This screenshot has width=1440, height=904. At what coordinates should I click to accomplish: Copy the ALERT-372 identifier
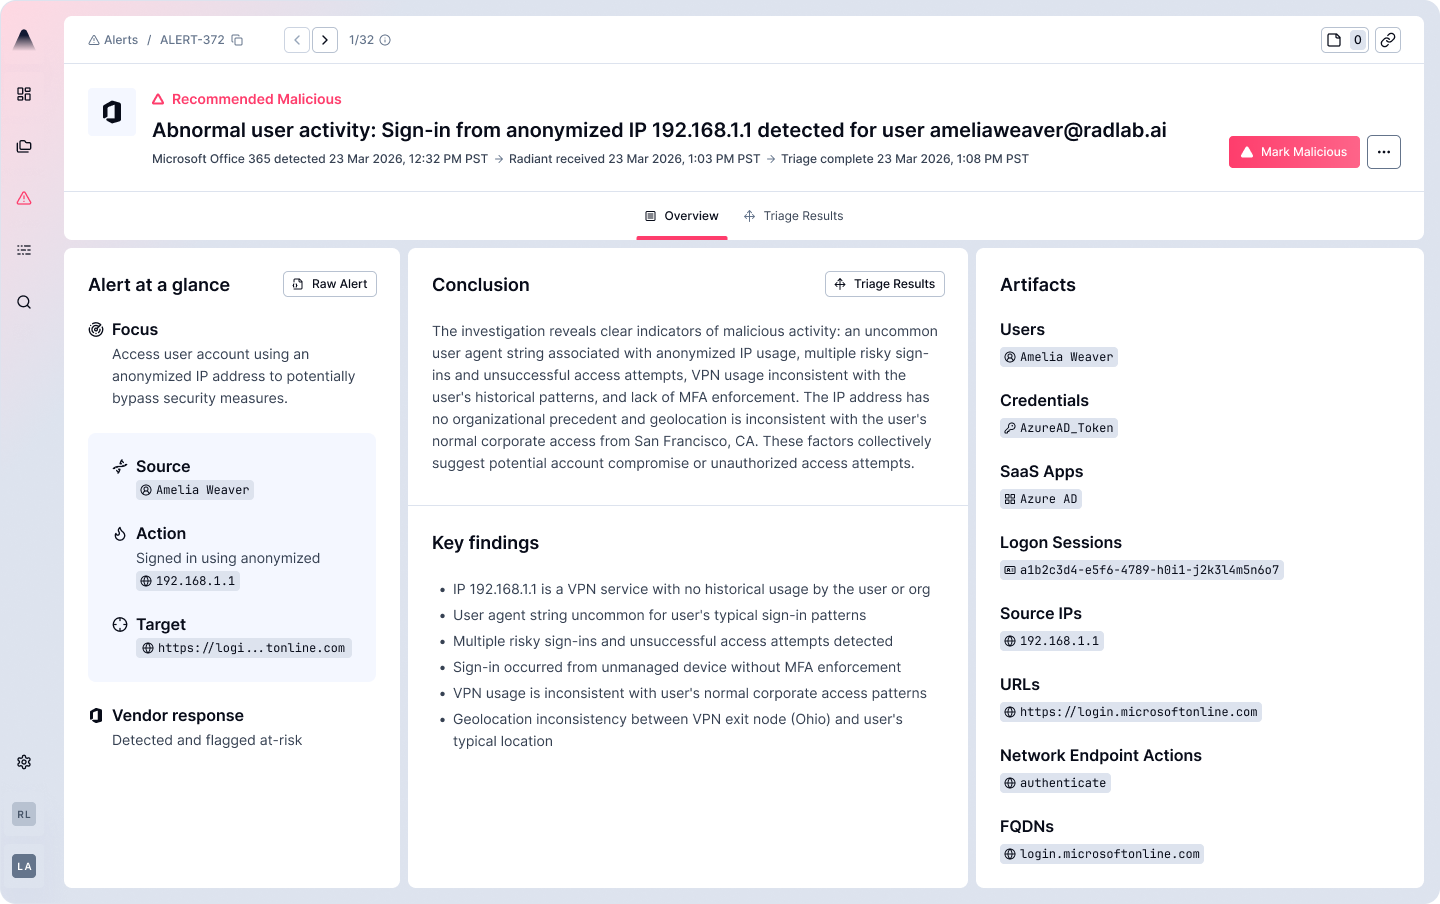[238, 40]
